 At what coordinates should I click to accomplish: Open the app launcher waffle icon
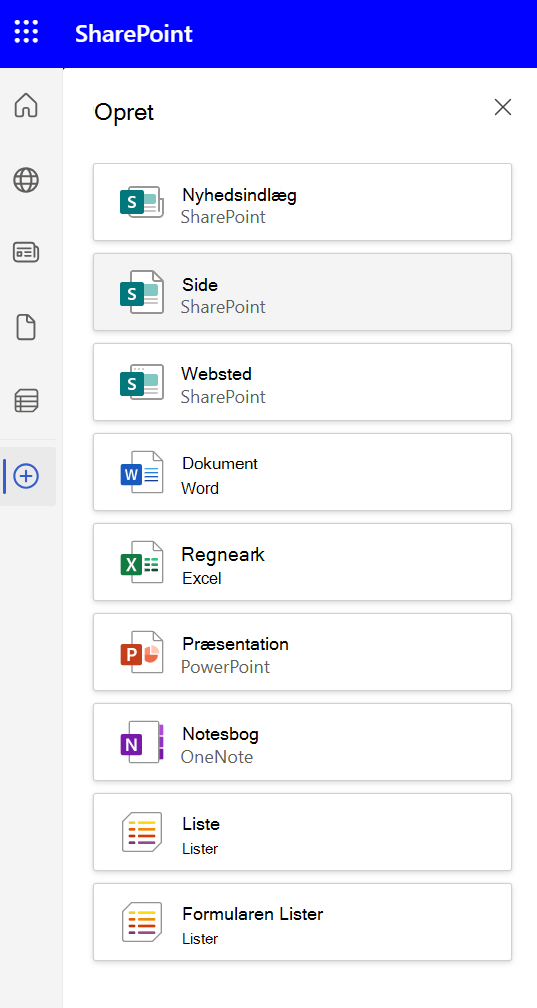[26, 32]
